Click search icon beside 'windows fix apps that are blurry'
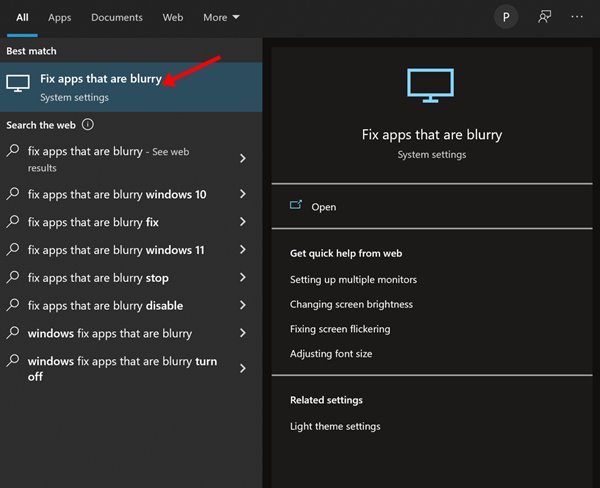Image resolution: width=600 pixels, height=488 pixels. click(x=13, y=333)
